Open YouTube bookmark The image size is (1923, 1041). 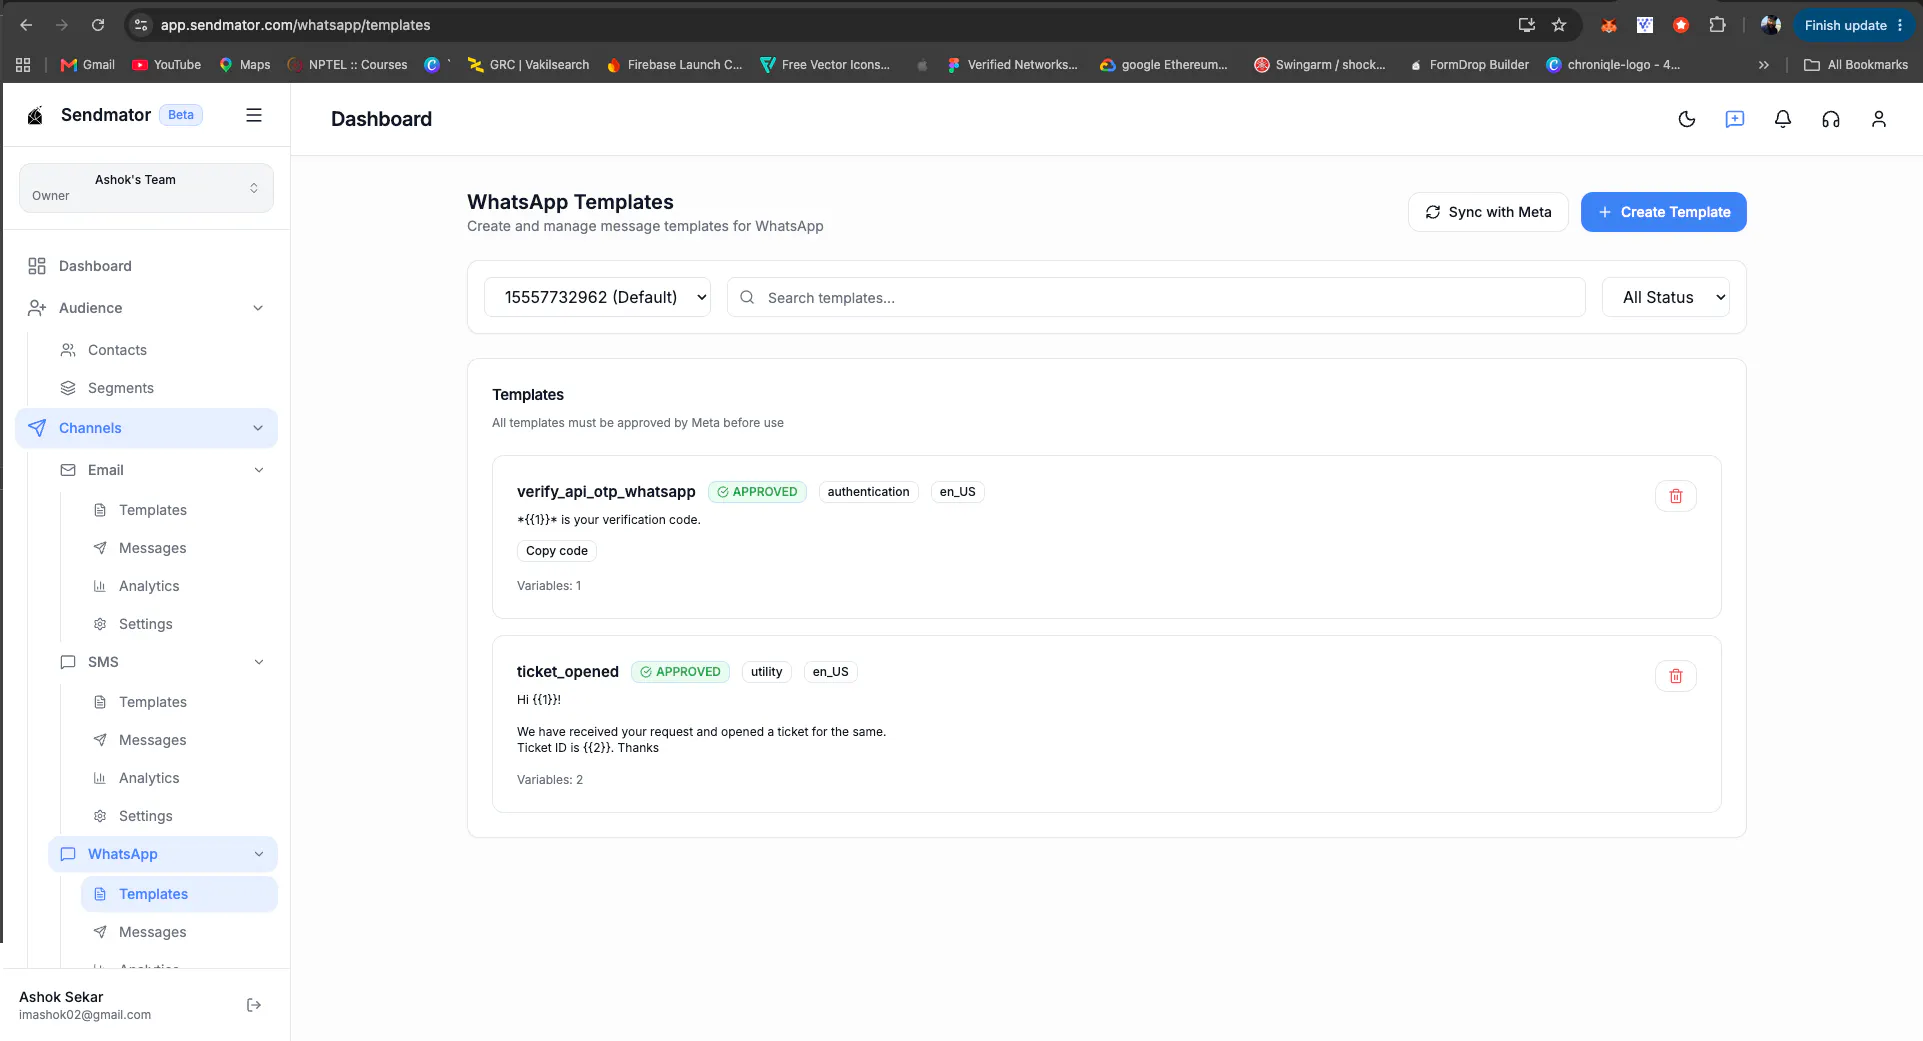coord(167,65)
